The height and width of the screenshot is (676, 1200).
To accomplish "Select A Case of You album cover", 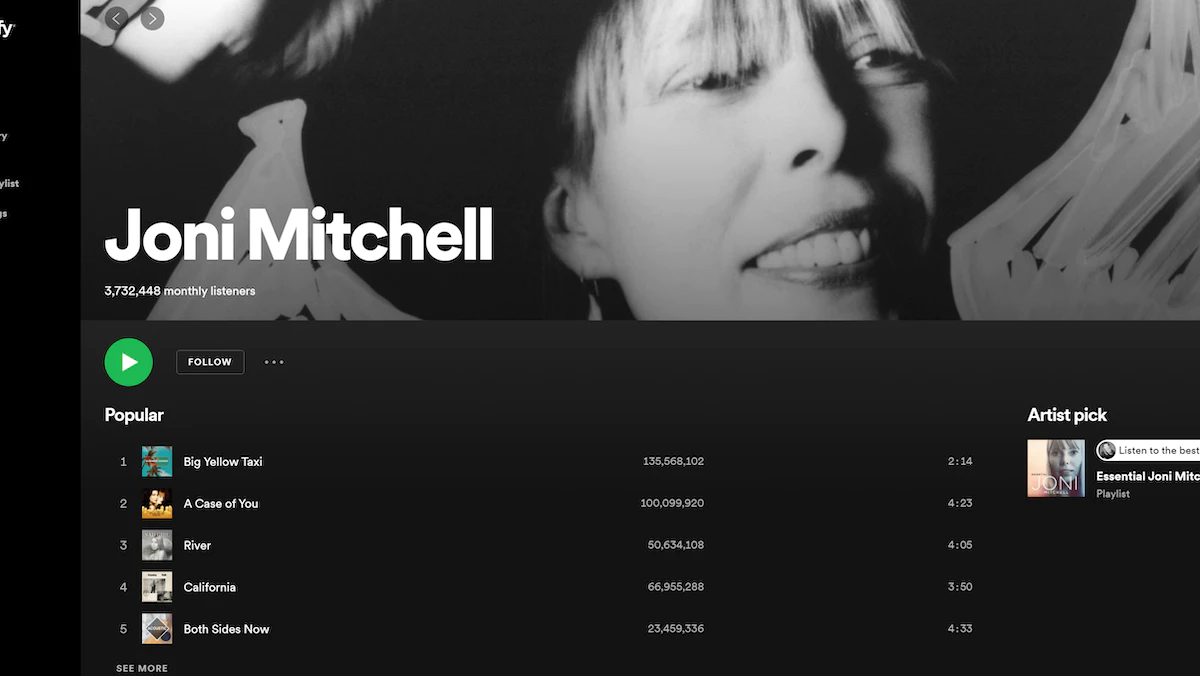I will [x=157, y=504].
